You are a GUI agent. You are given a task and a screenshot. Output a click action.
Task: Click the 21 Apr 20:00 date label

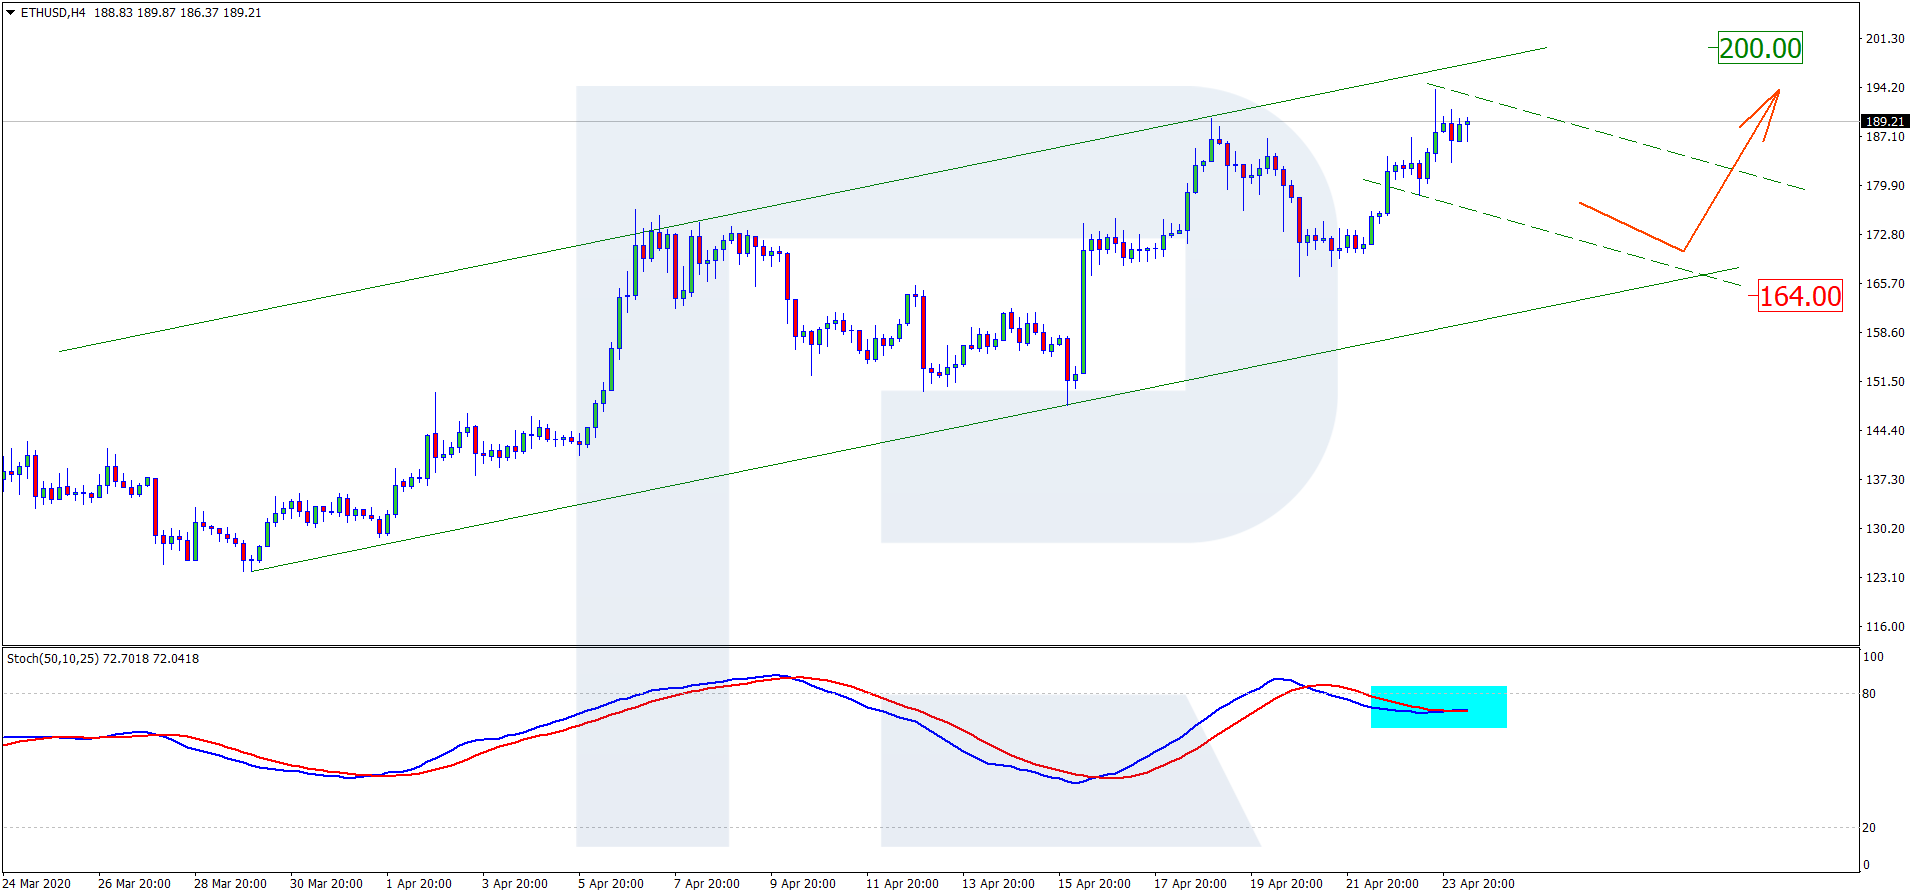(1382, 884)
